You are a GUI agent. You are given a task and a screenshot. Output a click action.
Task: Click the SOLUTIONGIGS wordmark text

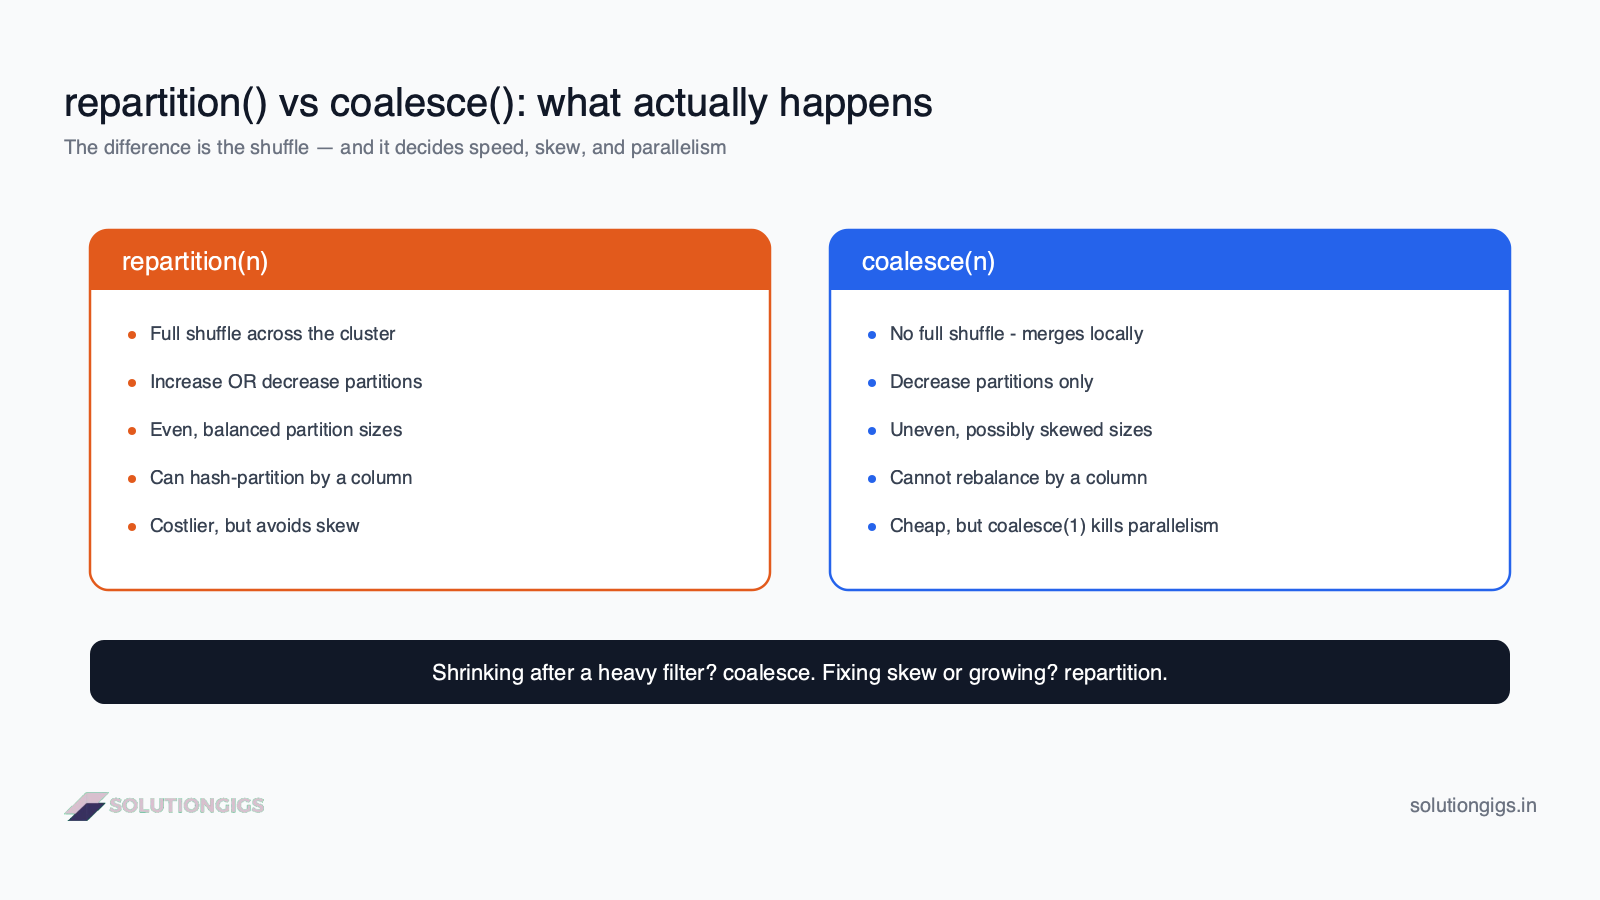pos(187,806)
